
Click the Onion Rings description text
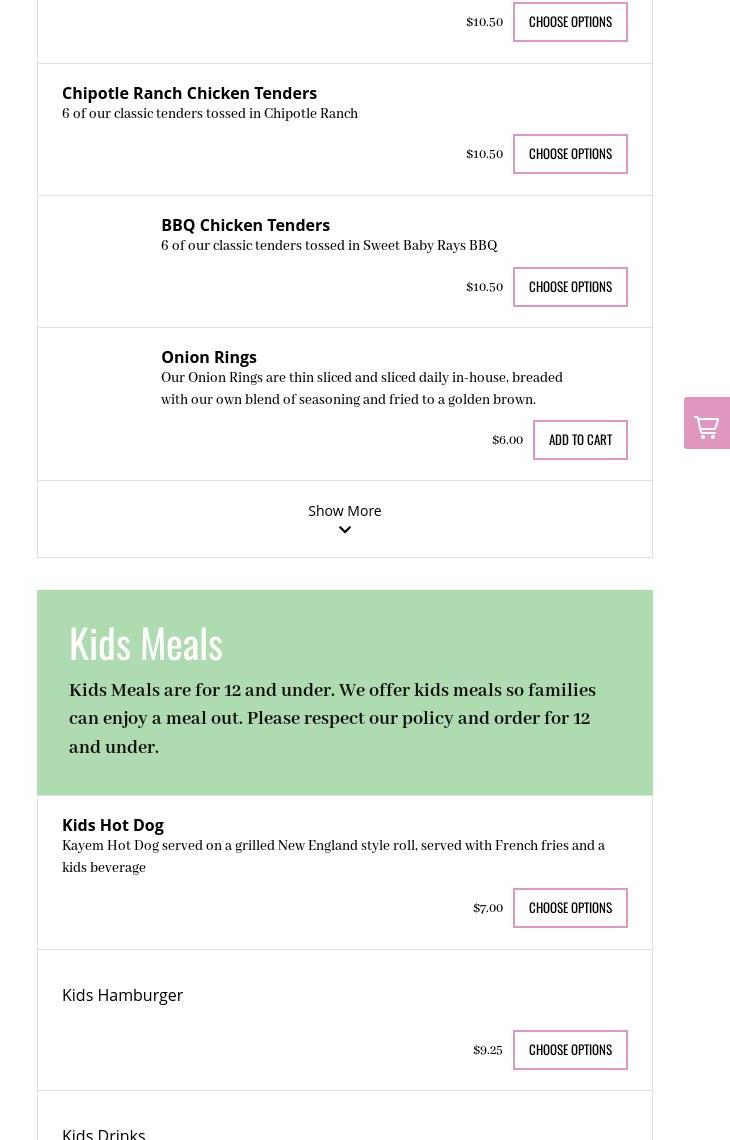(x=362, y=388)
